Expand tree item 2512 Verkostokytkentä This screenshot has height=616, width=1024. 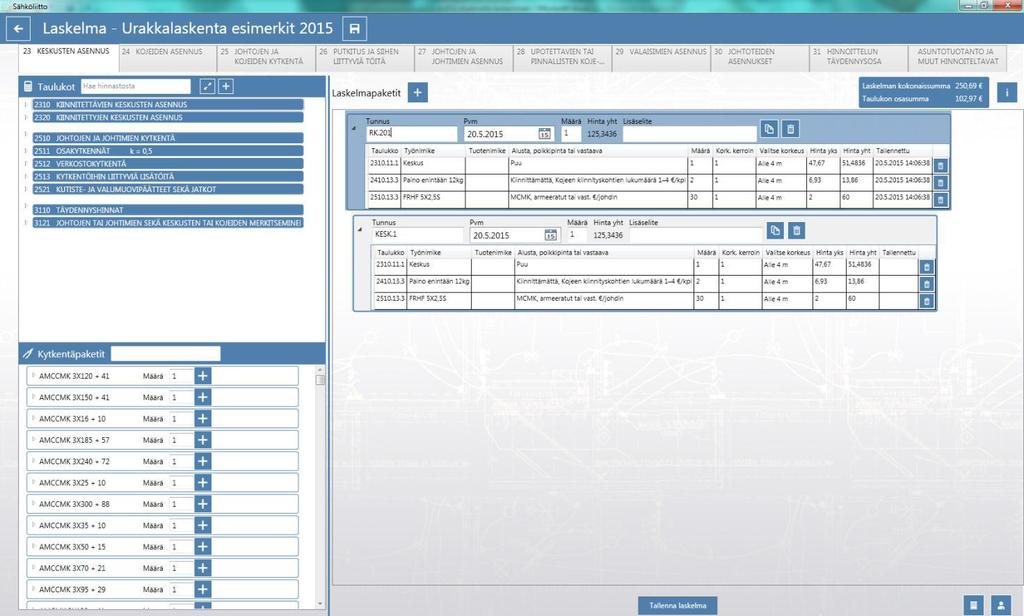click(x=26, y=163)
